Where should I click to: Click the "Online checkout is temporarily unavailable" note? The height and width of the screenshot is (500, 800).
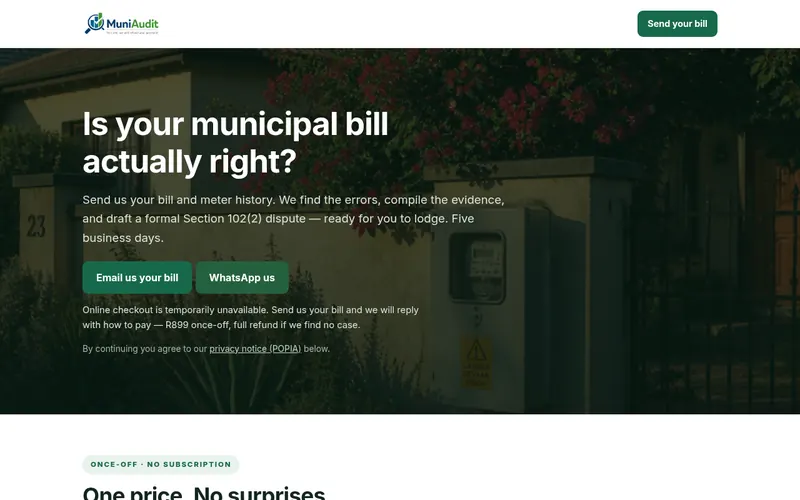click(251, 317)
